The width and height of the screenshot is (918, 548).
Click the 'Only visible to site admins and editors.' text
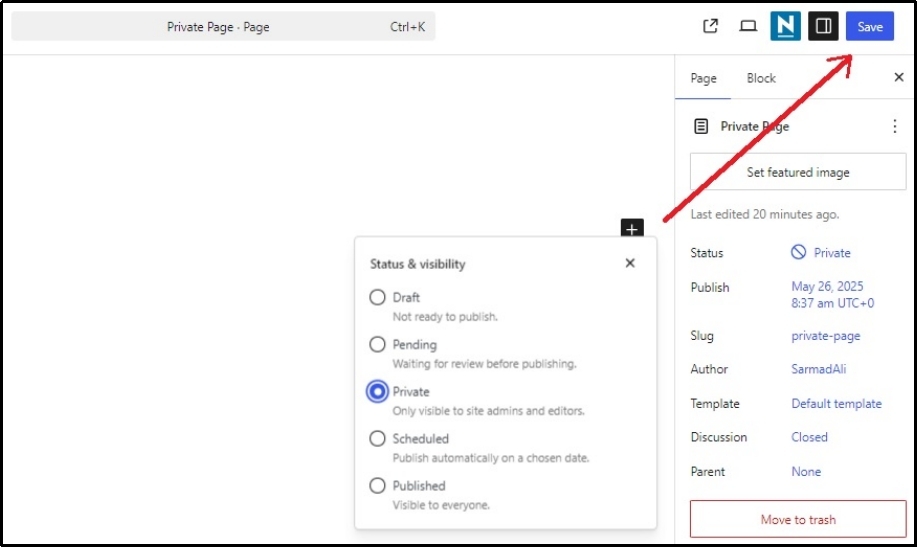click(488, 410)
